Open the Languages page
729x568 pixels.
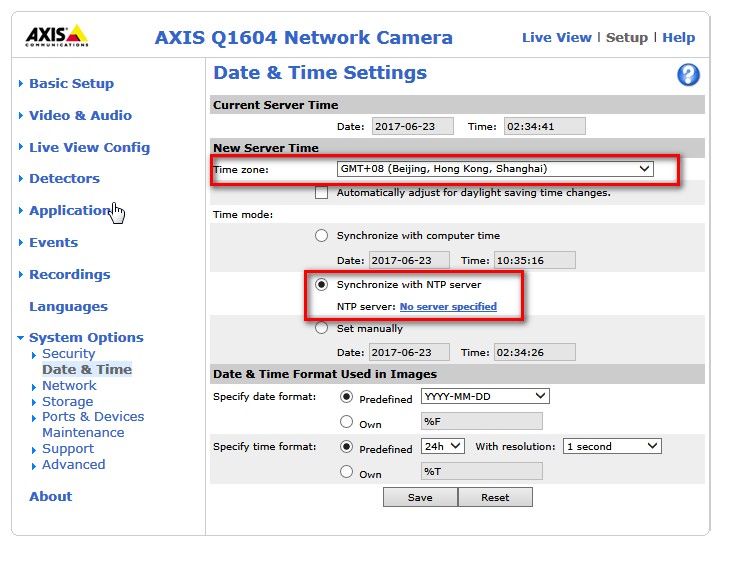68,307
